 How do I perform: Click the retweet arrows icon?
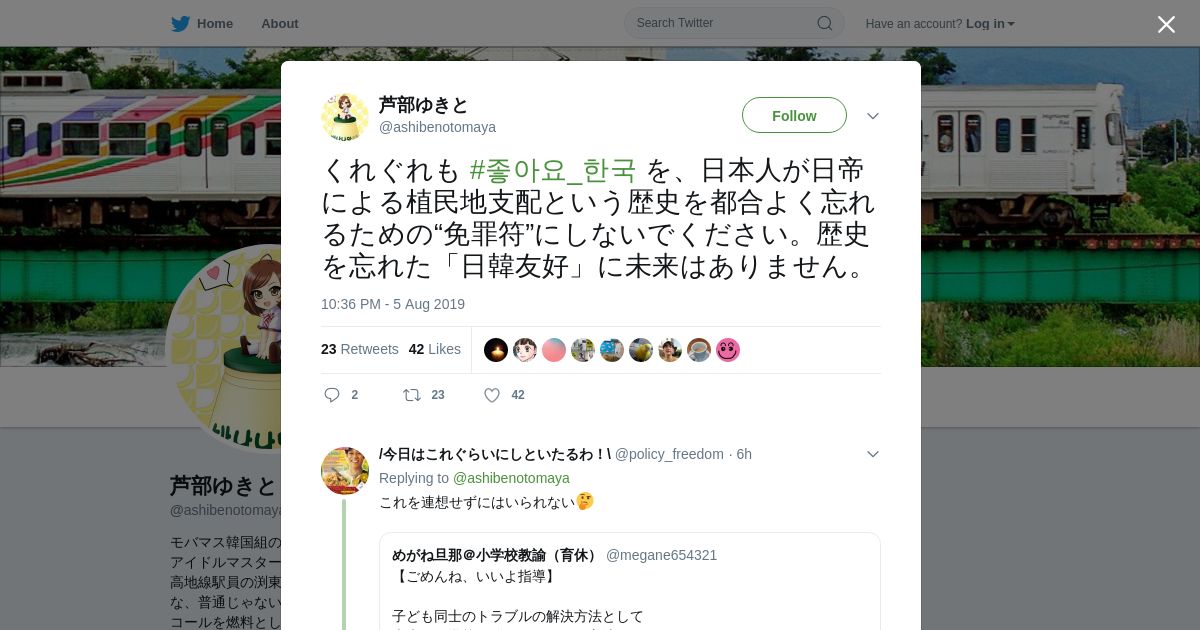[x=412, y=395]
